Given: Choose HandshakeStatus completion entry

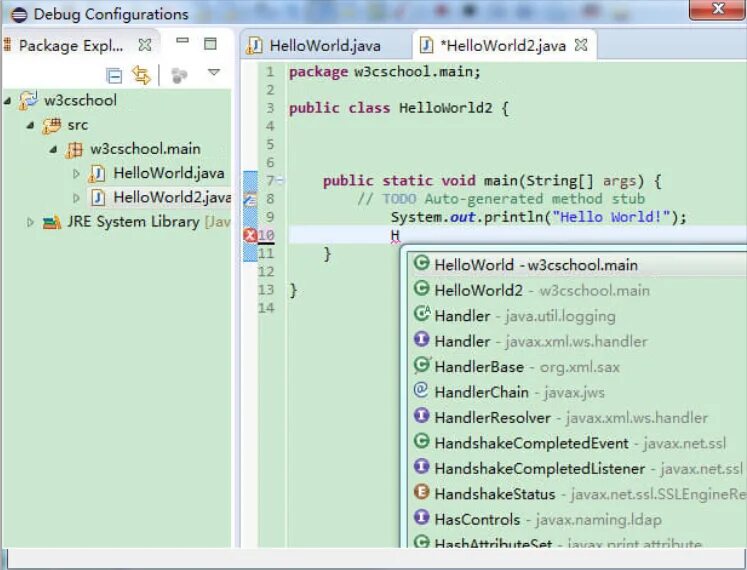Looking at the screenshot, I should point(576,494).
